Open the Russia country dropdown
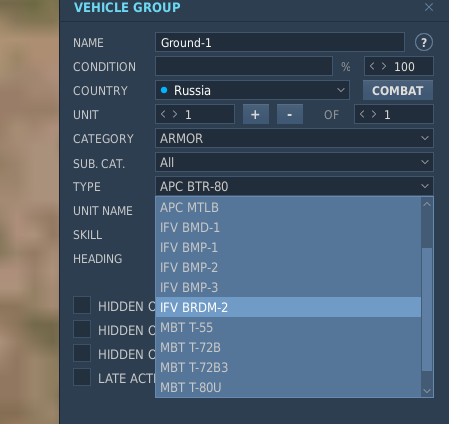The image size is (449, 424). 252,90
